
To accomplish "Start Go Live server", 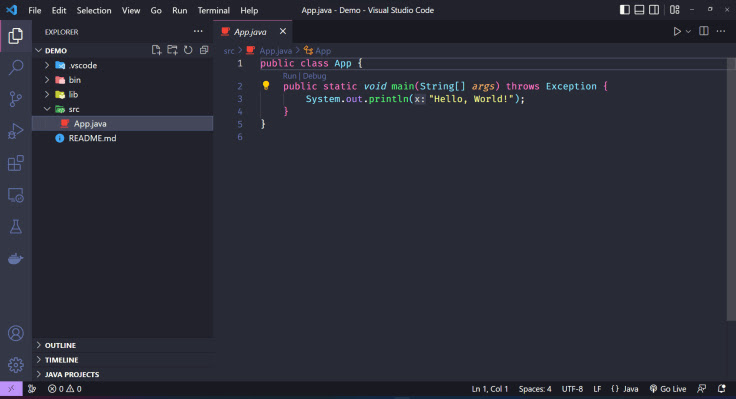I will pos(667,389).
